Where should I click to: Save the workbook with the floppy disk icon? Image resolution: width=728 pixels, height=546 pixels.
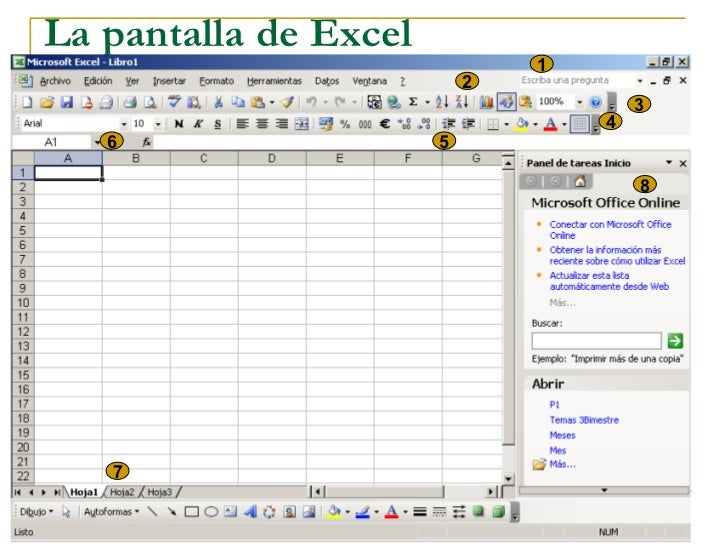coord(67,102)
